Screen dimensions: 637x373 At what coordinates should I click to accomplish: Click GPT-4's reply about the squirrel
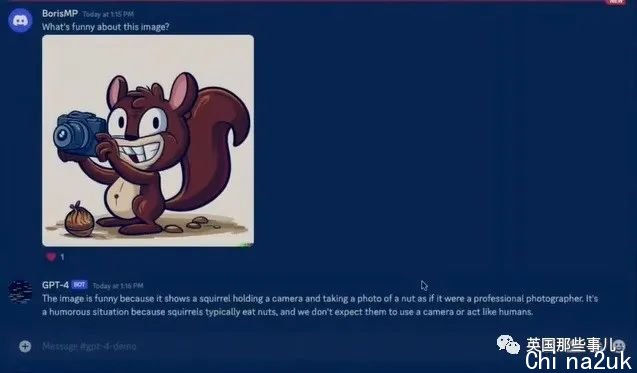tap(320, 305)
